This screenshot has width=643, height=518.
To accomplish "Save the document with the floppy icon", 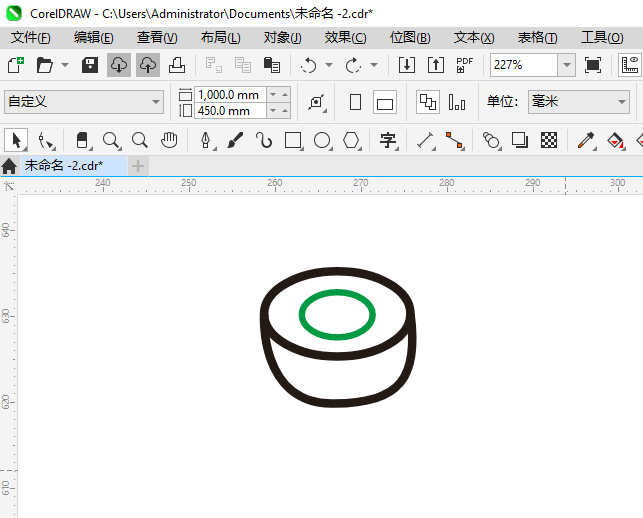I will tap(90, 65).
